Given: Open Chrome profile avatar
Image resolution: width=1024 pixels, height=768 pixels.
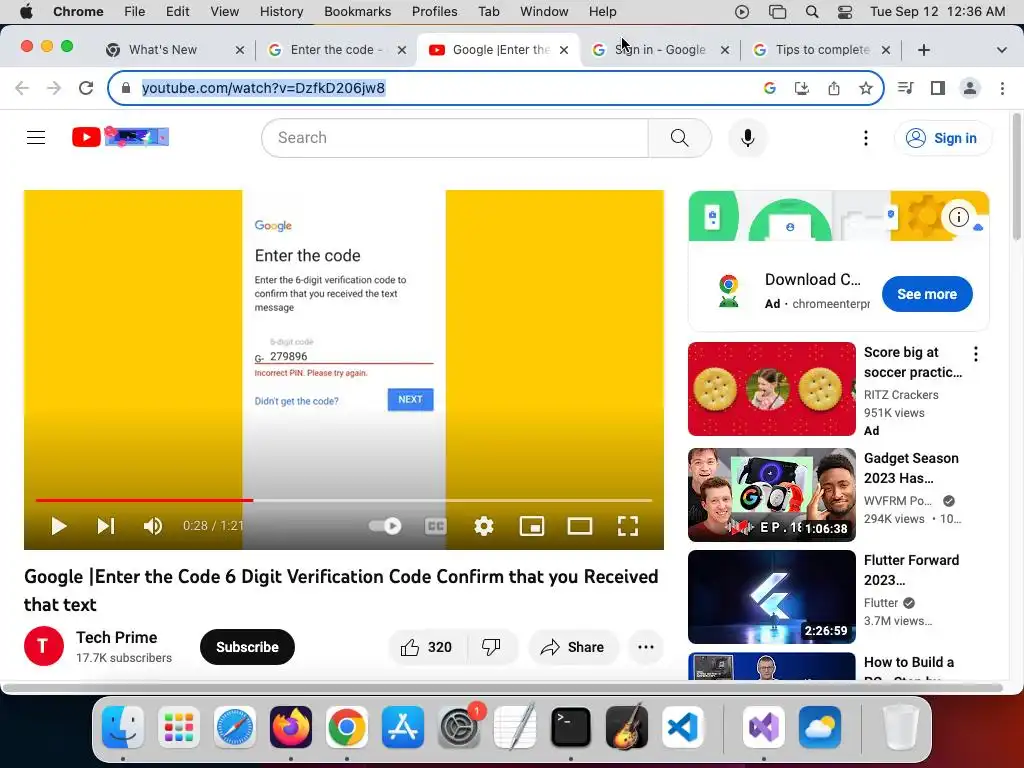Looking at the screenshot, I should [970, 88].
